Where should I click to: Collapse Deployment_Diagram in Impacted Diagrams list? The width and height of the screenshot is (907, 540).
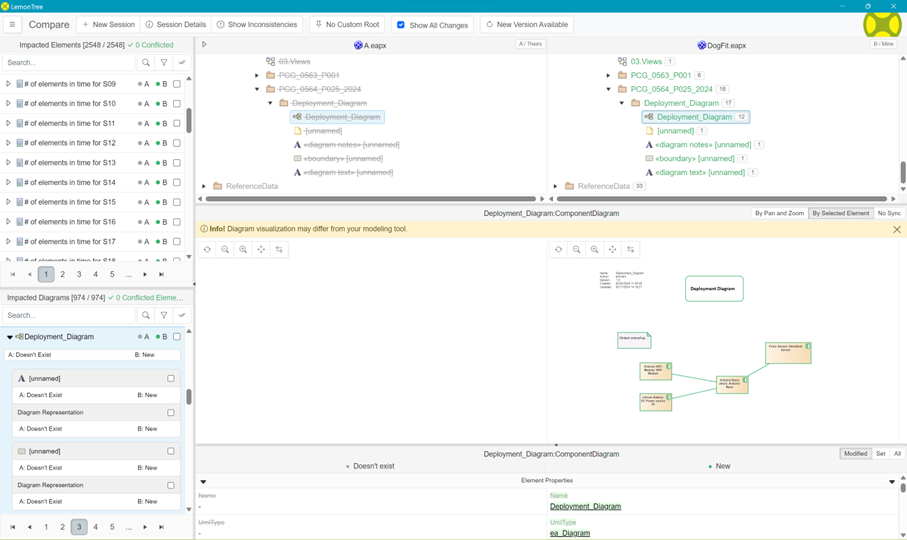click(9, 337)
